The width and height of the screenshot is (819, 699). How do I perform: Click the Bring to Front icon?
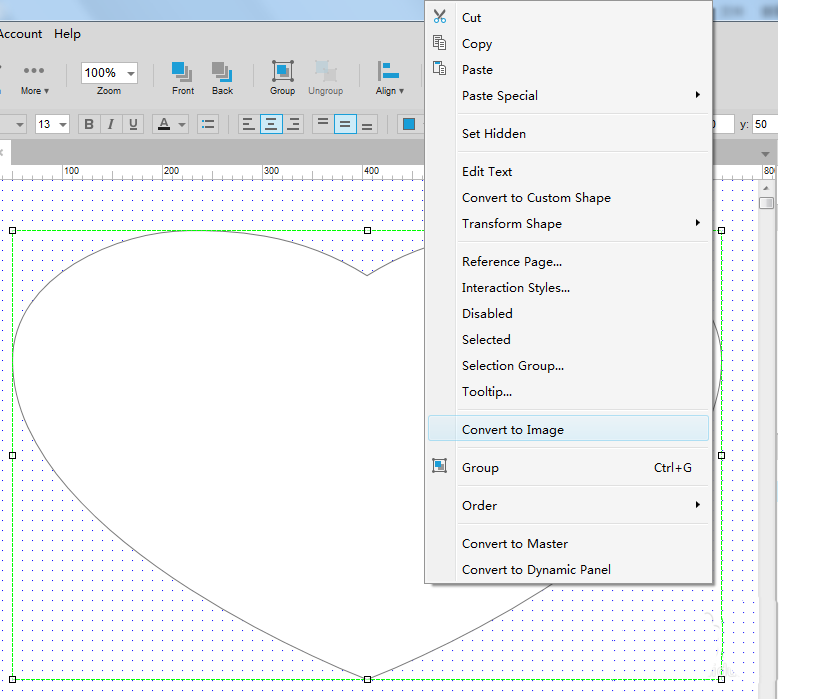click(x=182, y=73)
